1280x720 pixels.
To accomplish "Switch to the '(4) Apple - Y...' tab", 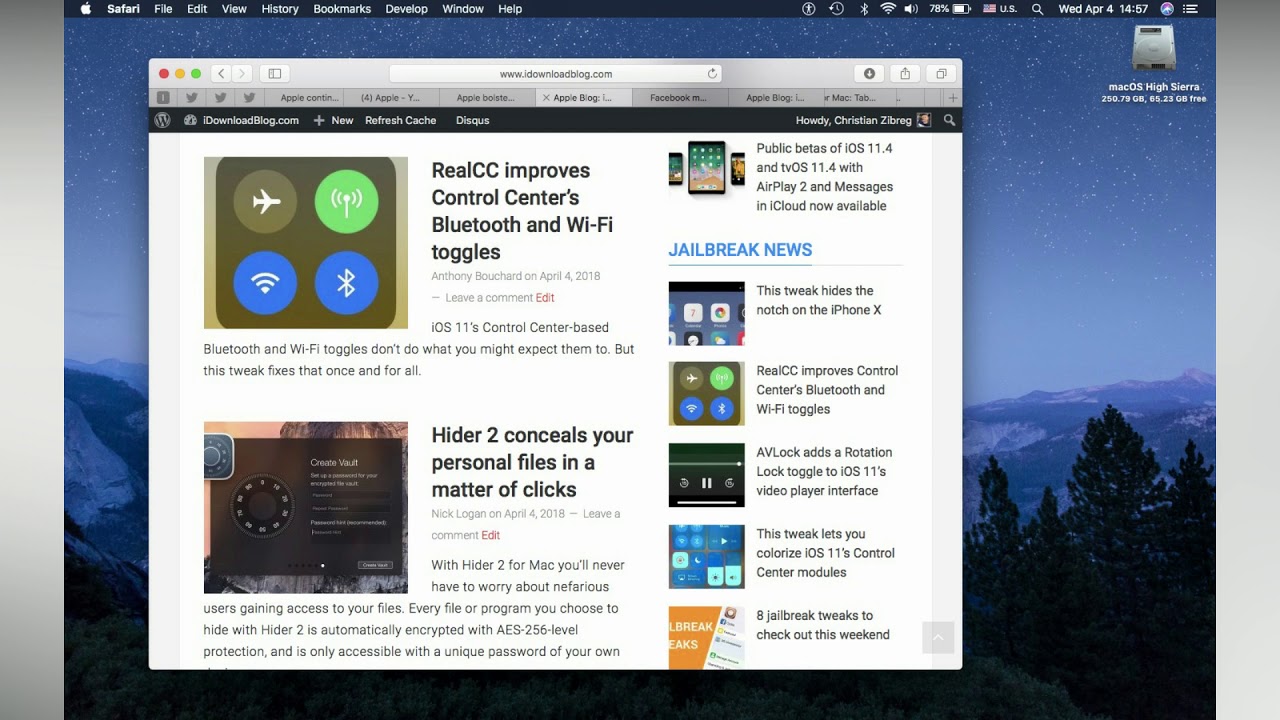I will click(390, 98).
